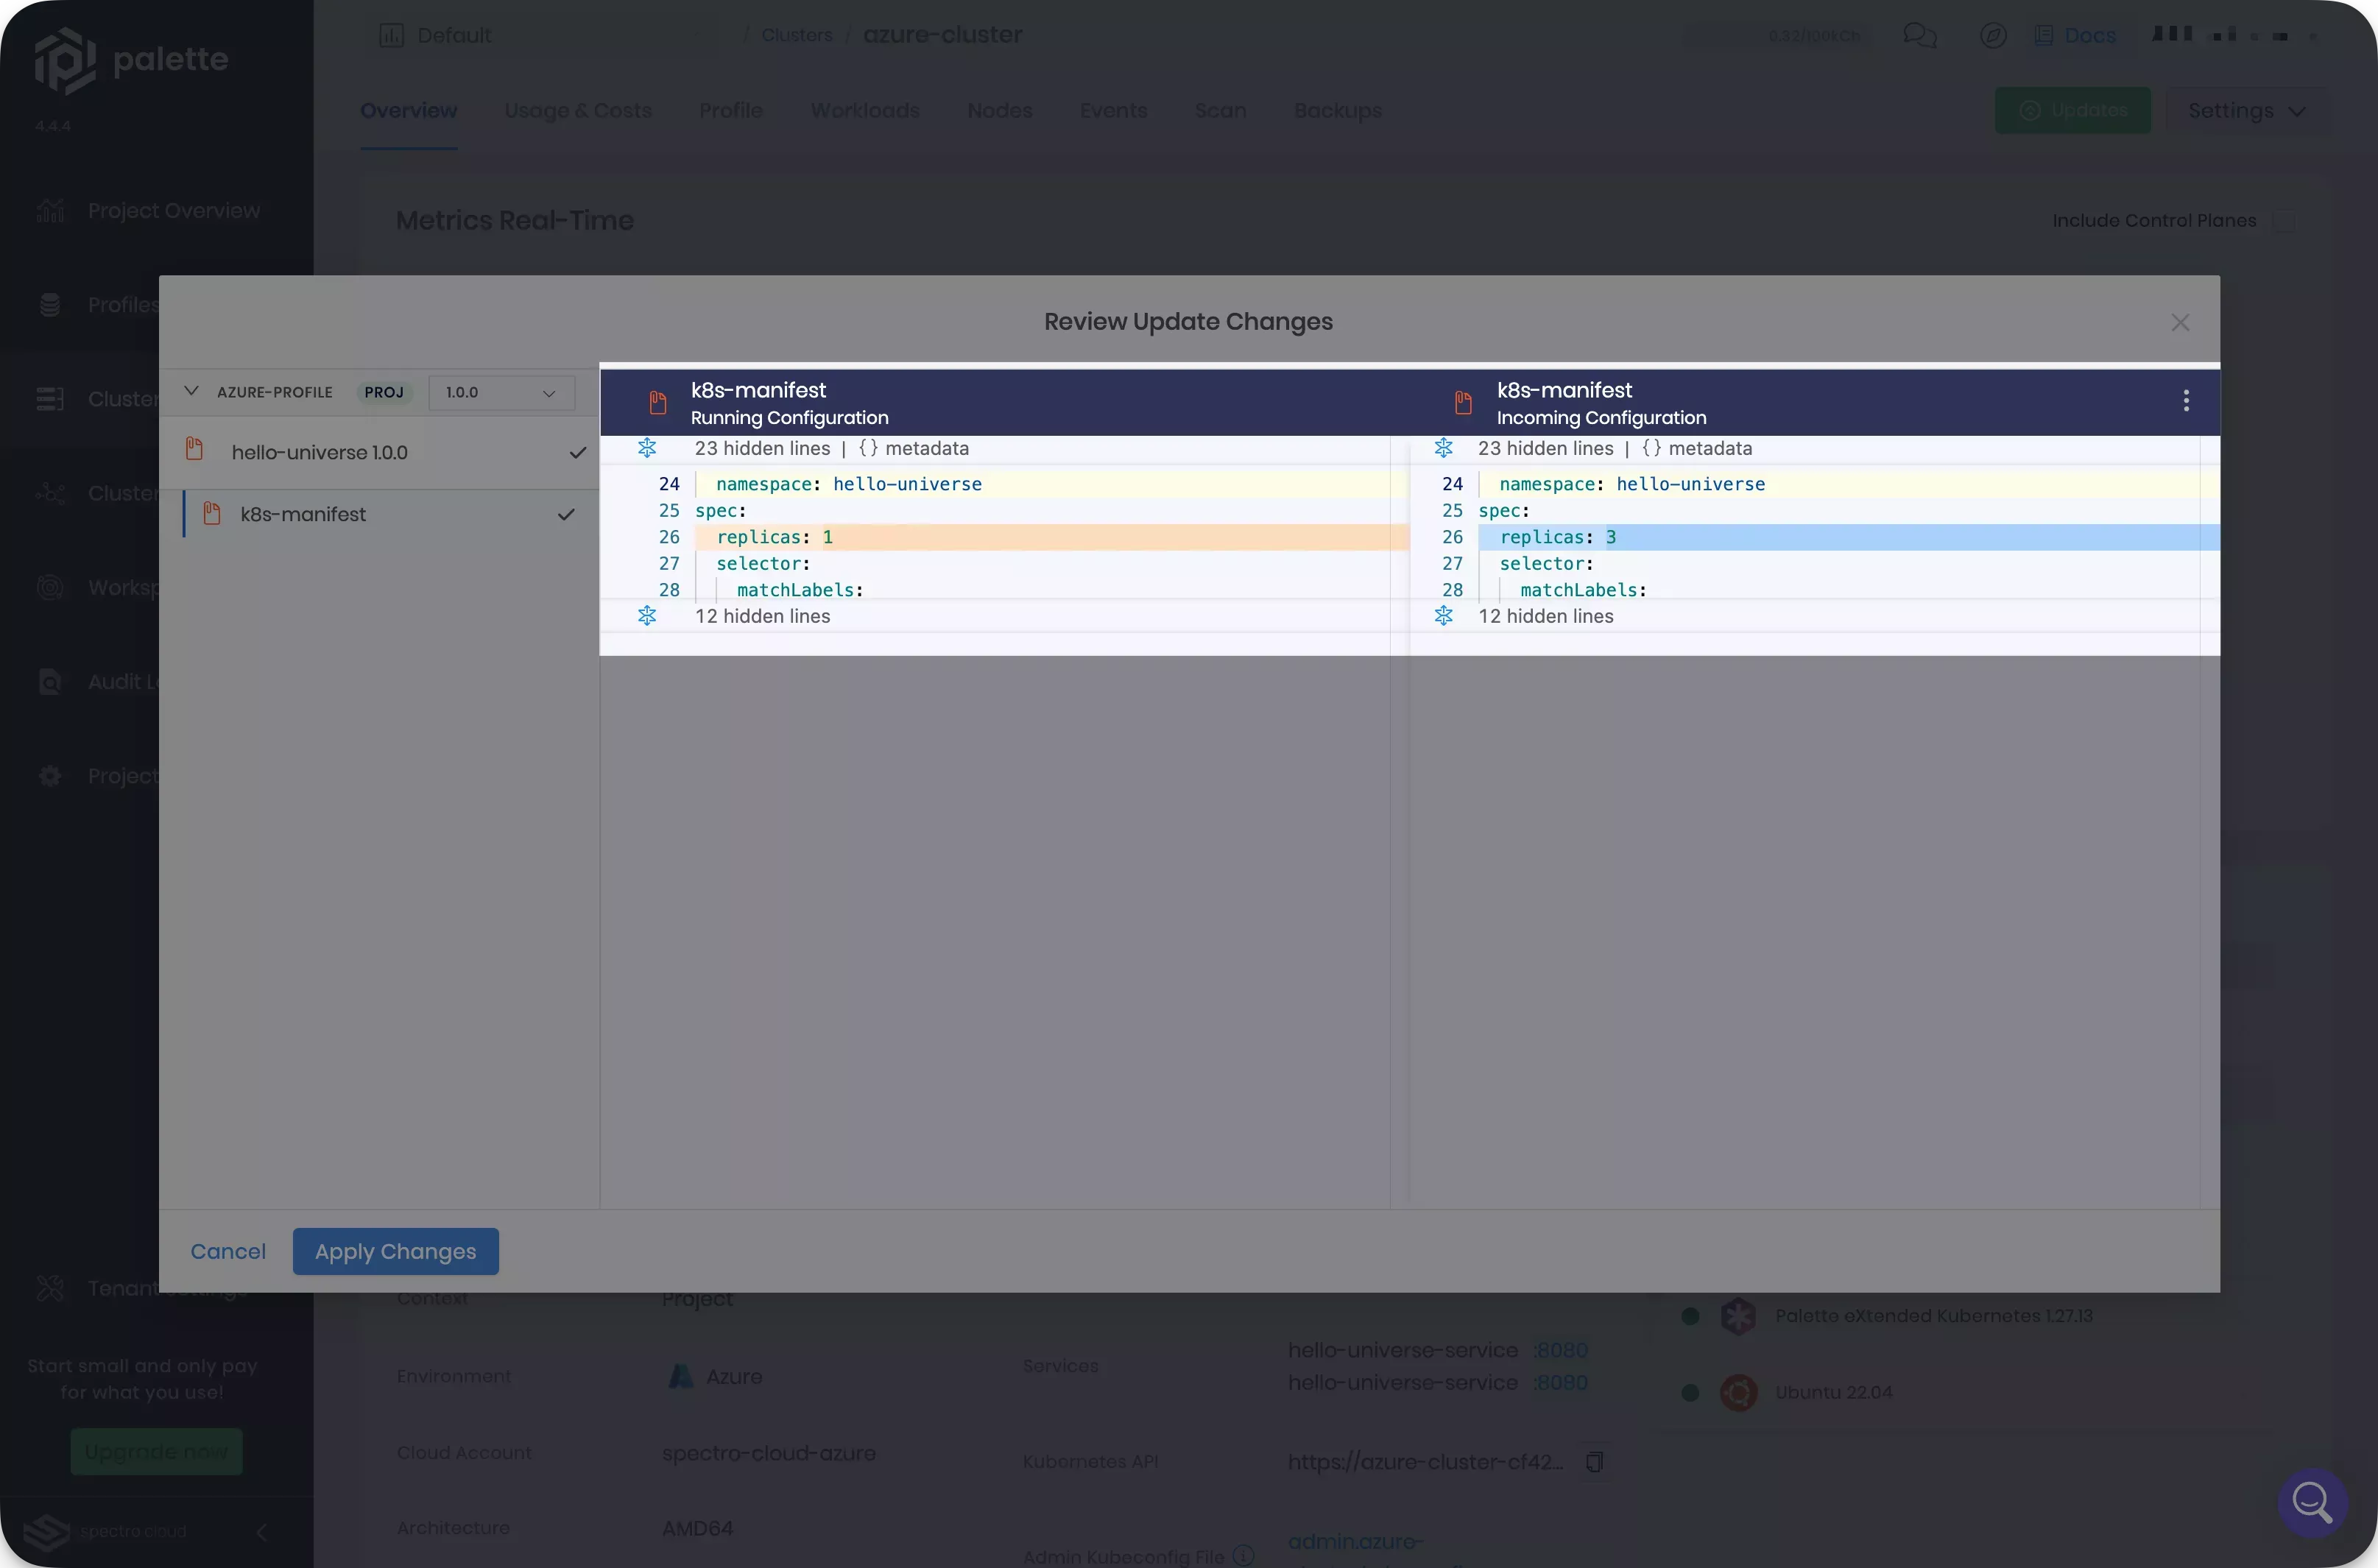Select the Overview tab
Screen dimensions: 2378x1568
[408, 110]
